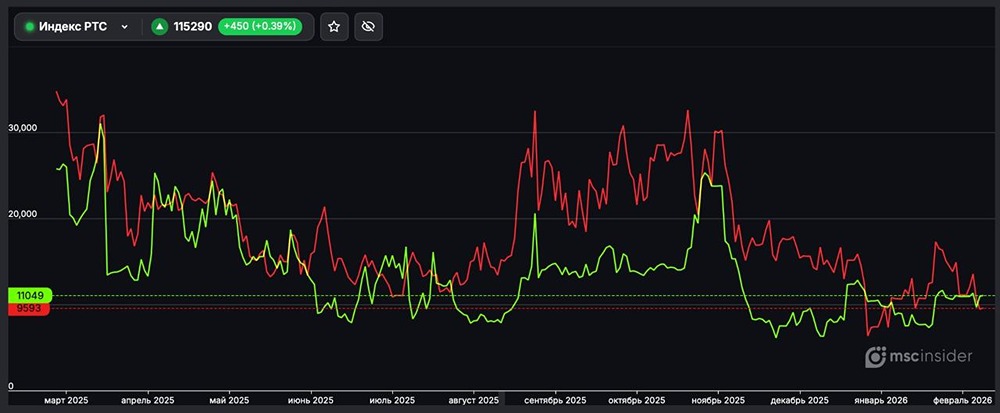
Task: Click the 30,000 y-axis label
Action: [x=22, y=128]
